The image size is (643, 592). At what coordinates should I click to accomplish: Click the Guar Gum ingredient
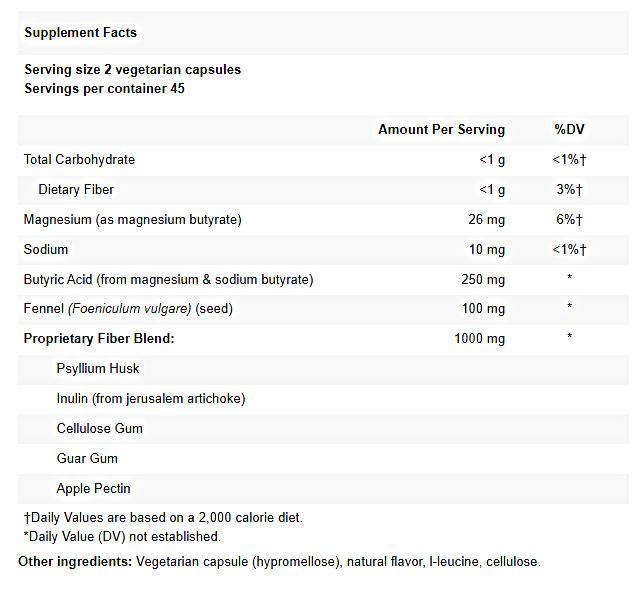(x=87, y=458)
